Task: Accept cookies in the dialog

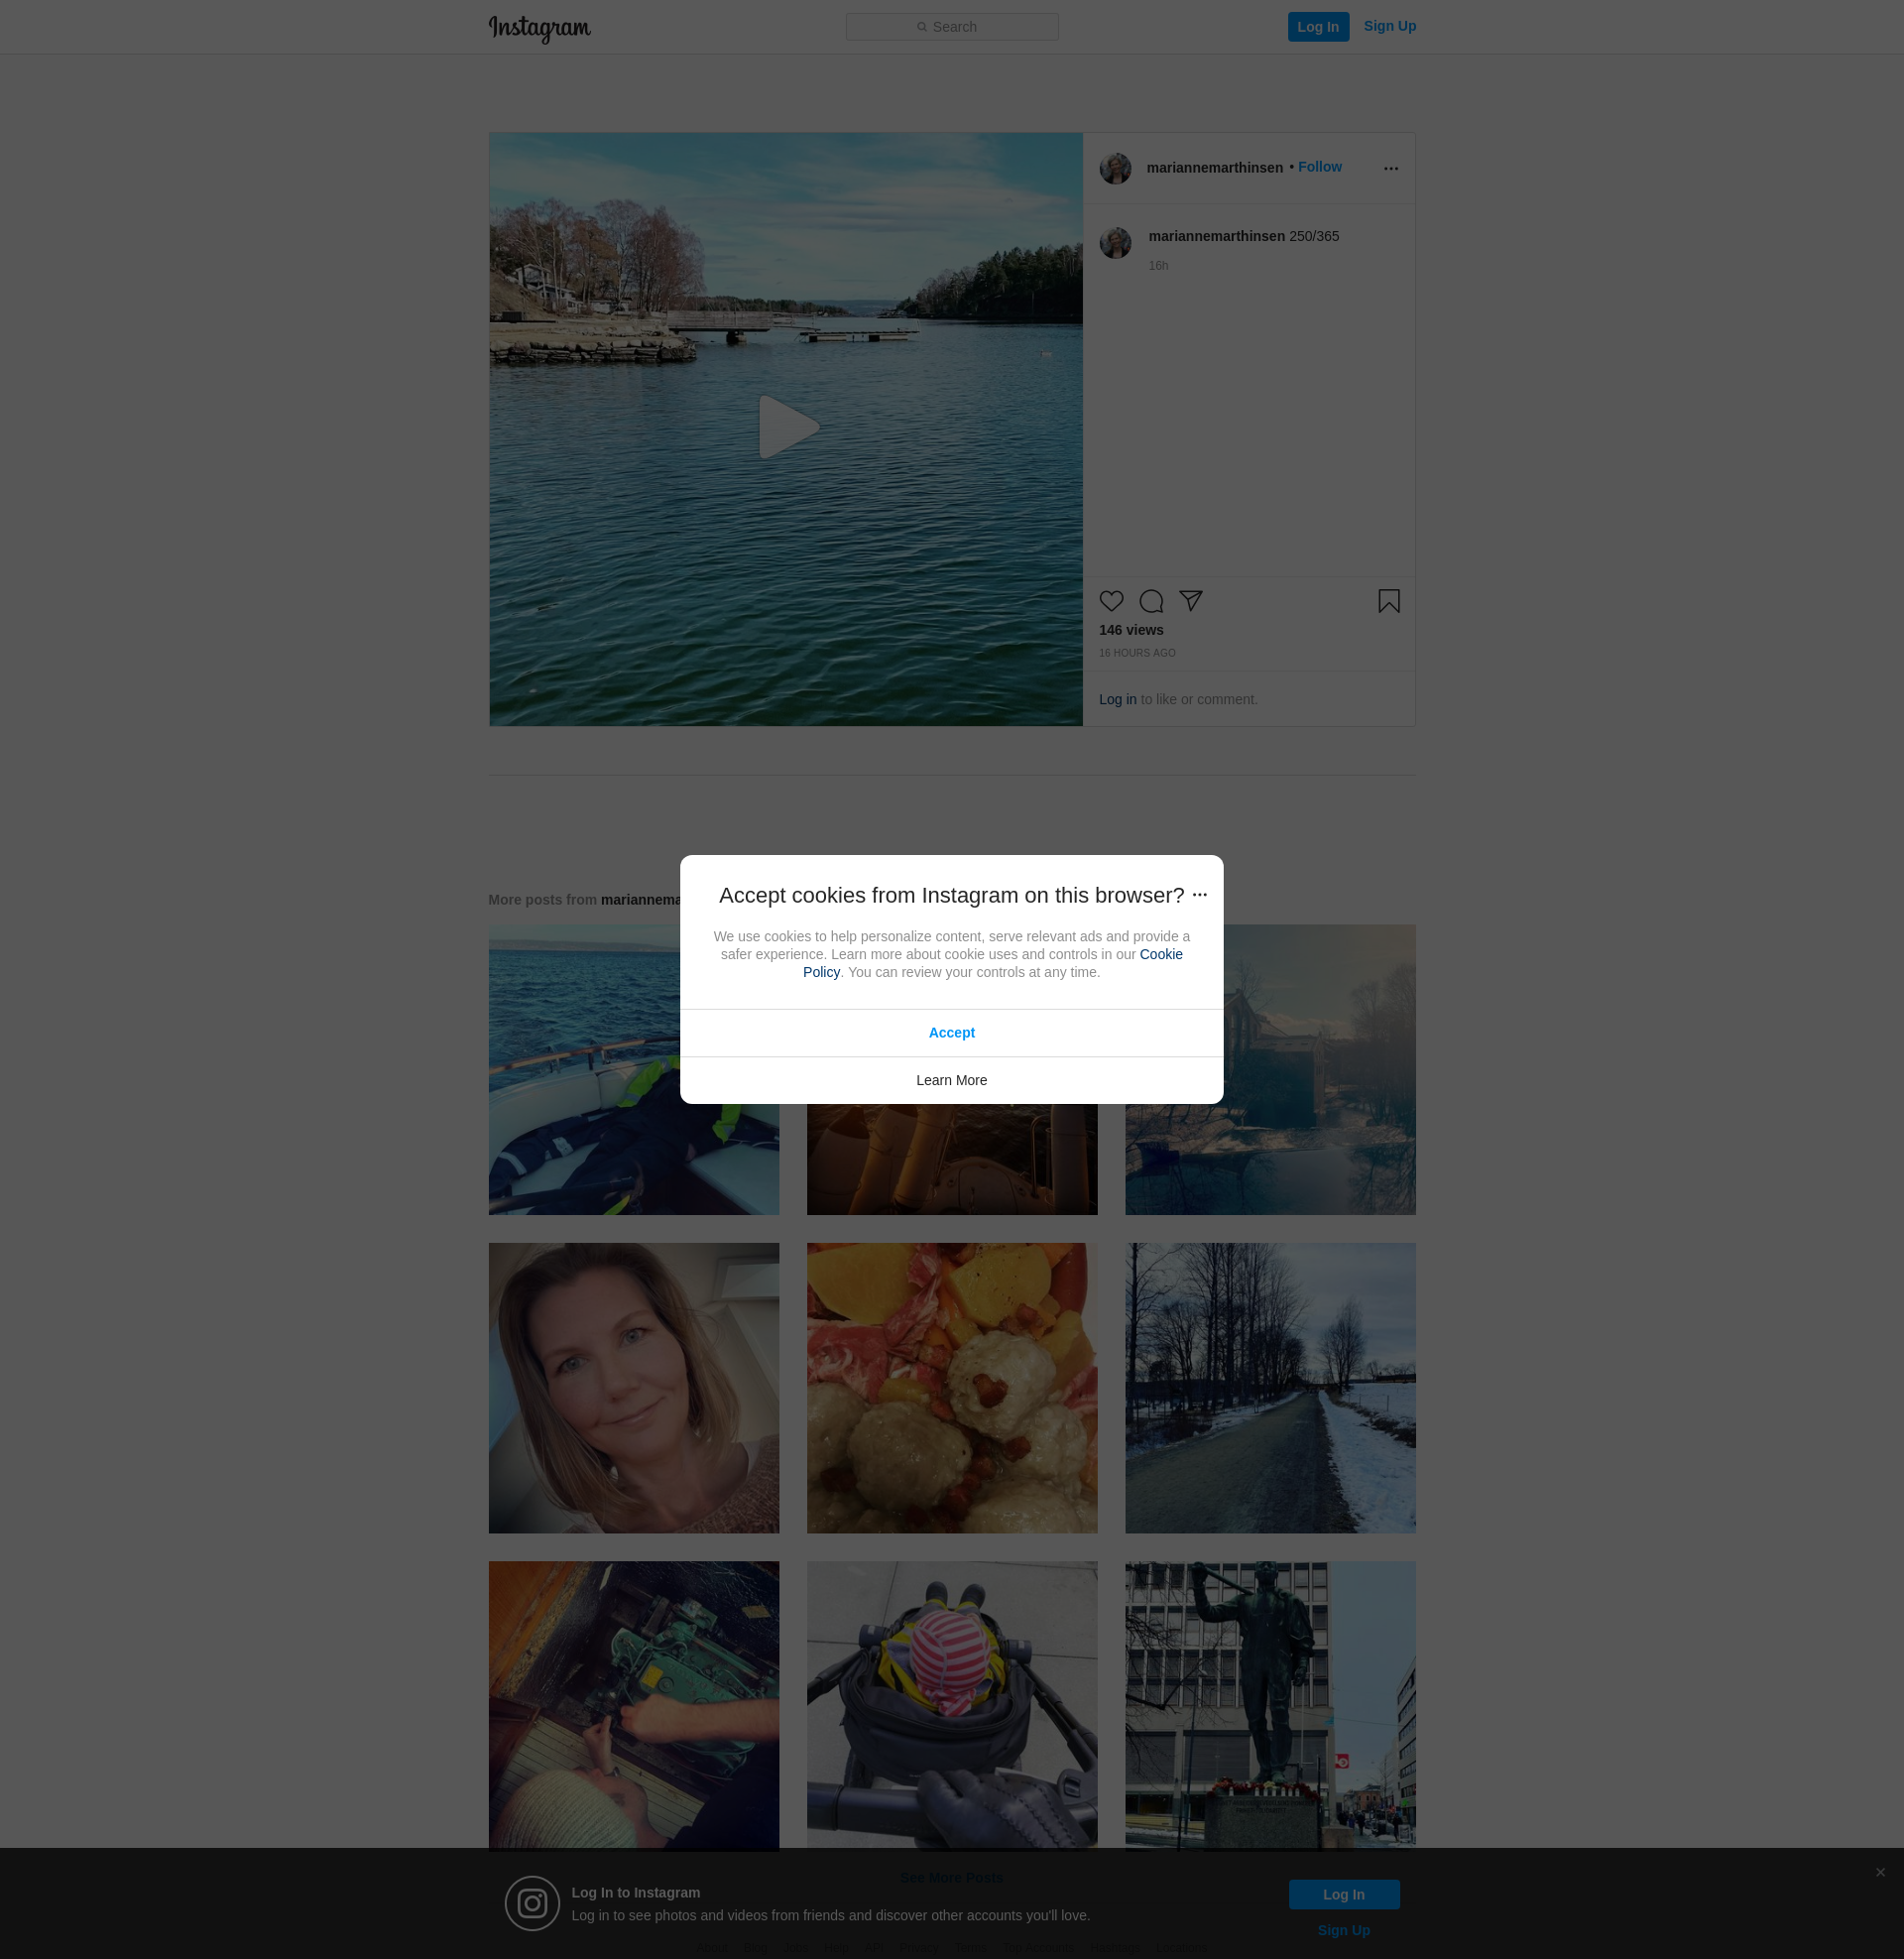Action: coord(951,1033)
